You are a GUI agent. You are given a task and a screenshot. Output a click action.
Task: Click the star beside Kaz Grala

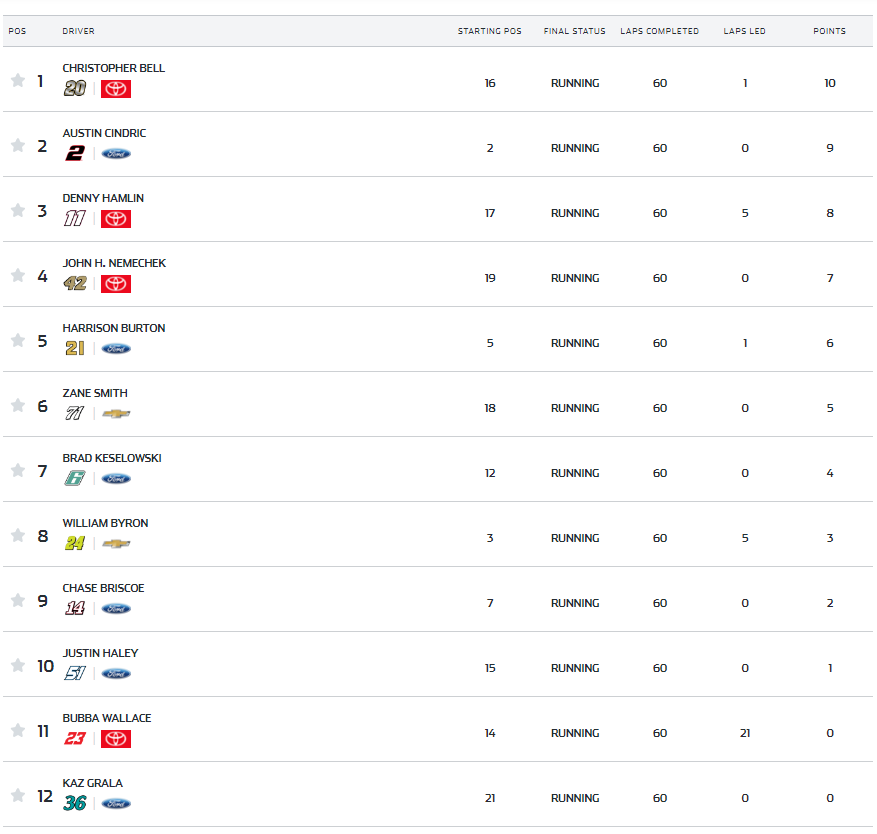[18, 795]
